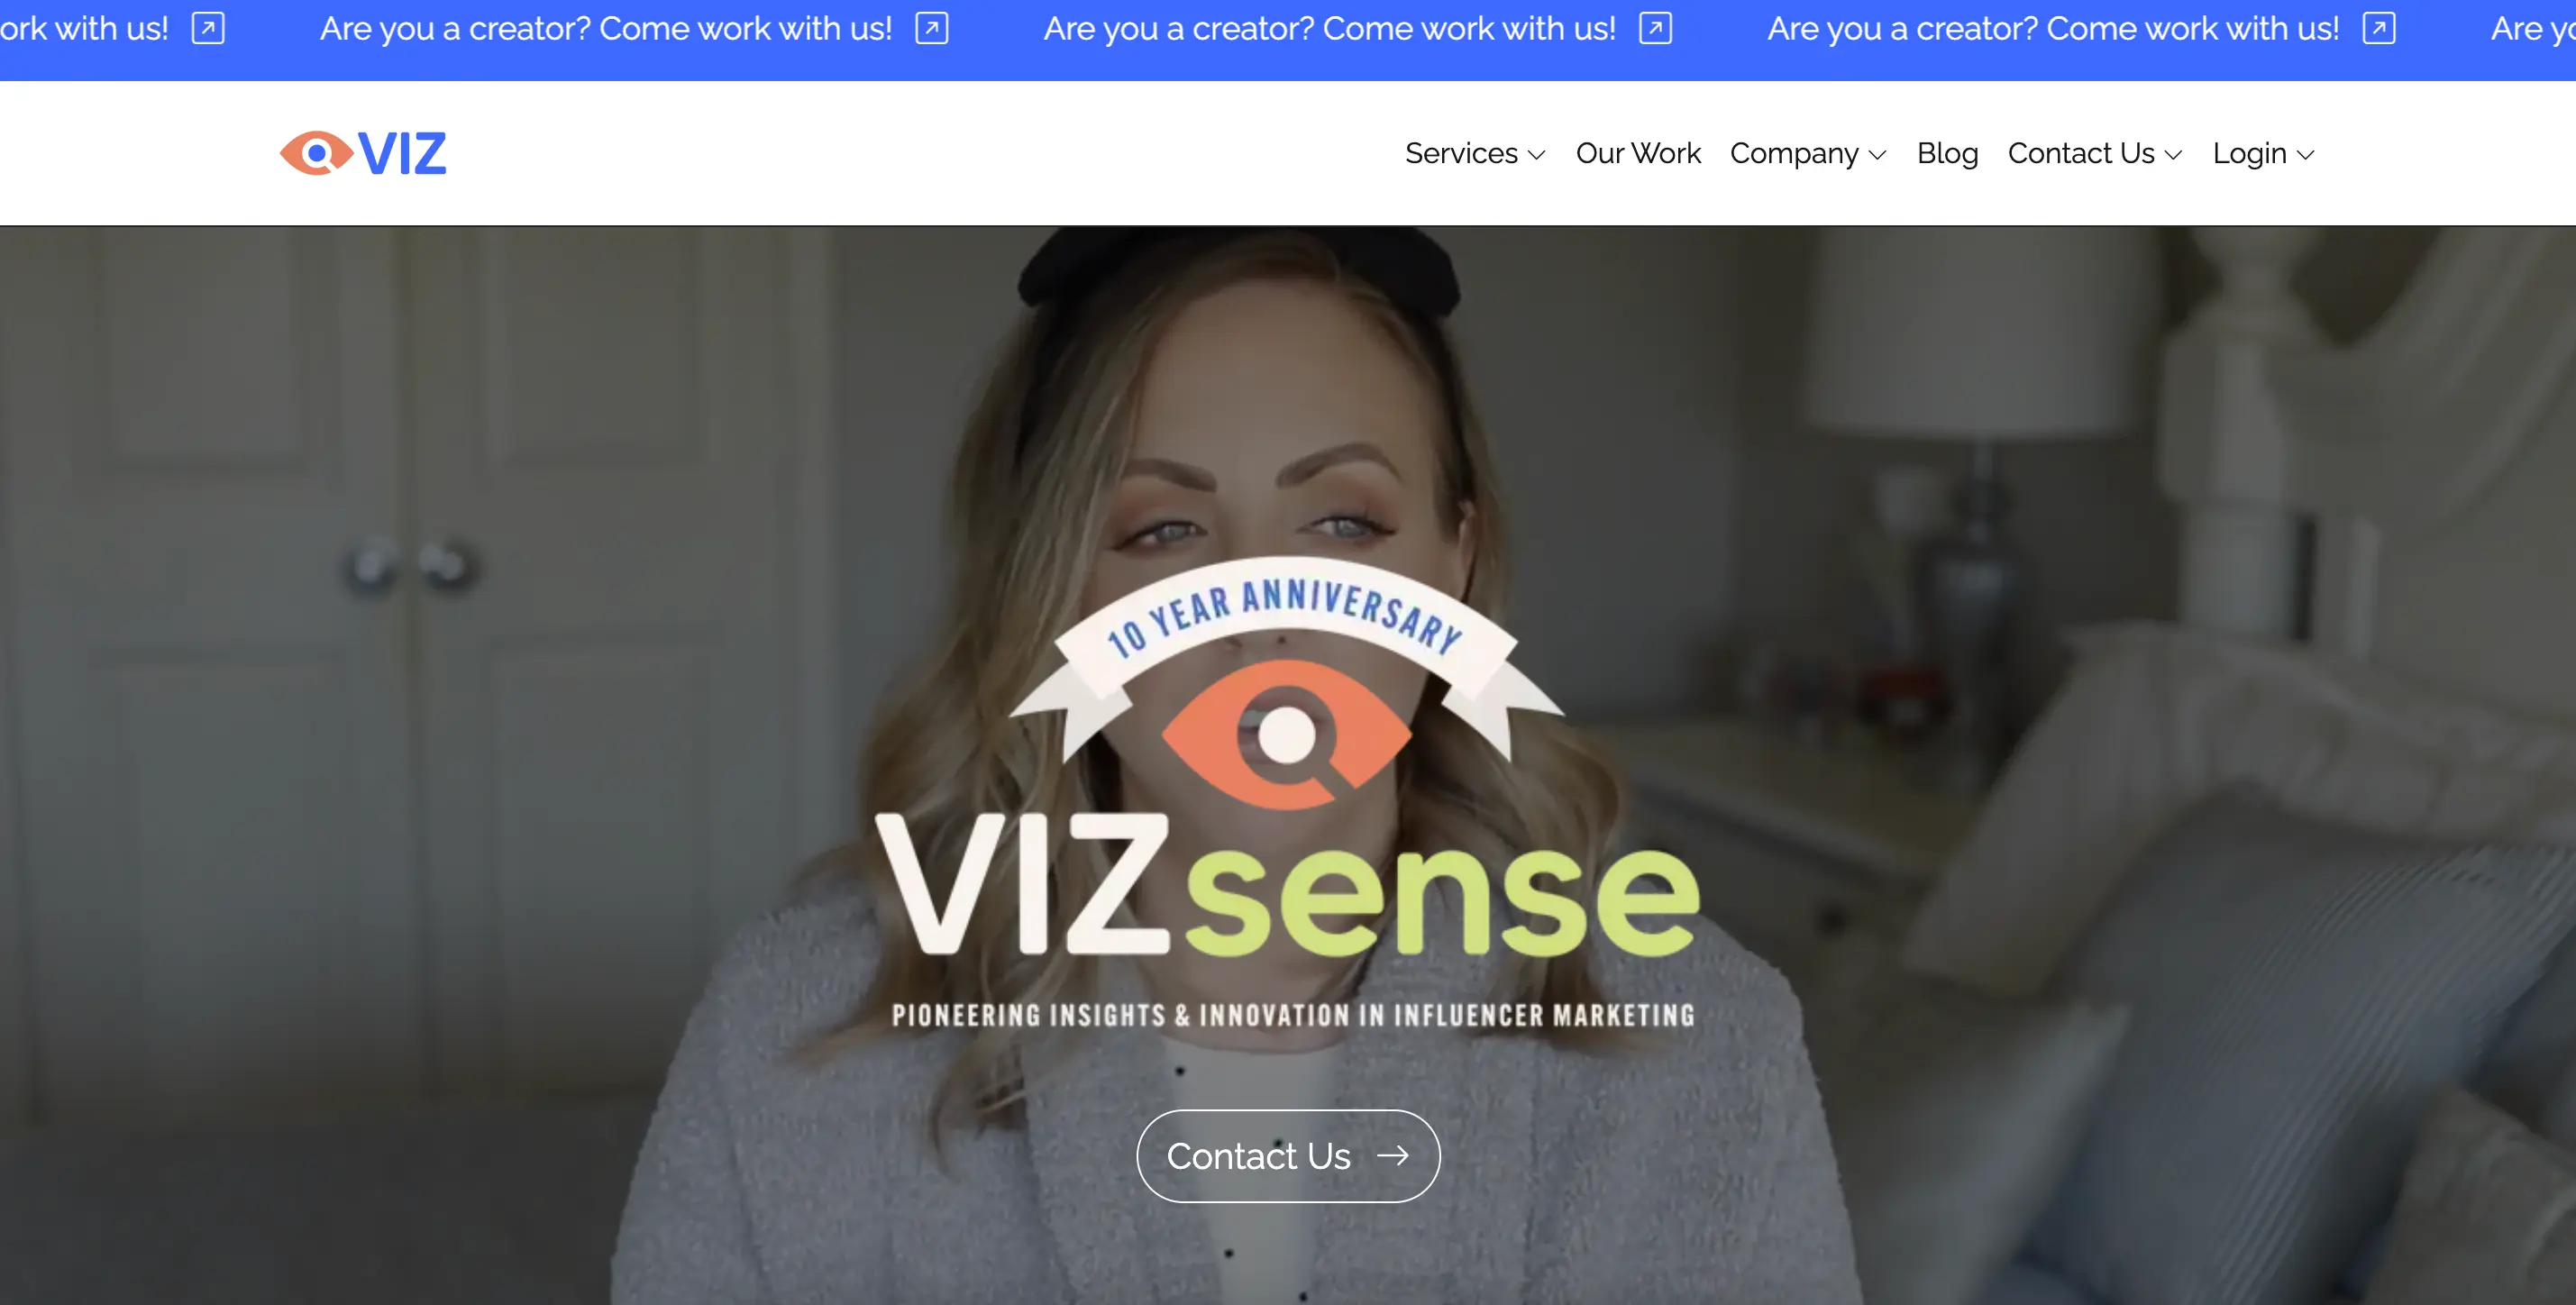Open the Services menu label
The image size is (2576, 1305).
(1461, 153)
